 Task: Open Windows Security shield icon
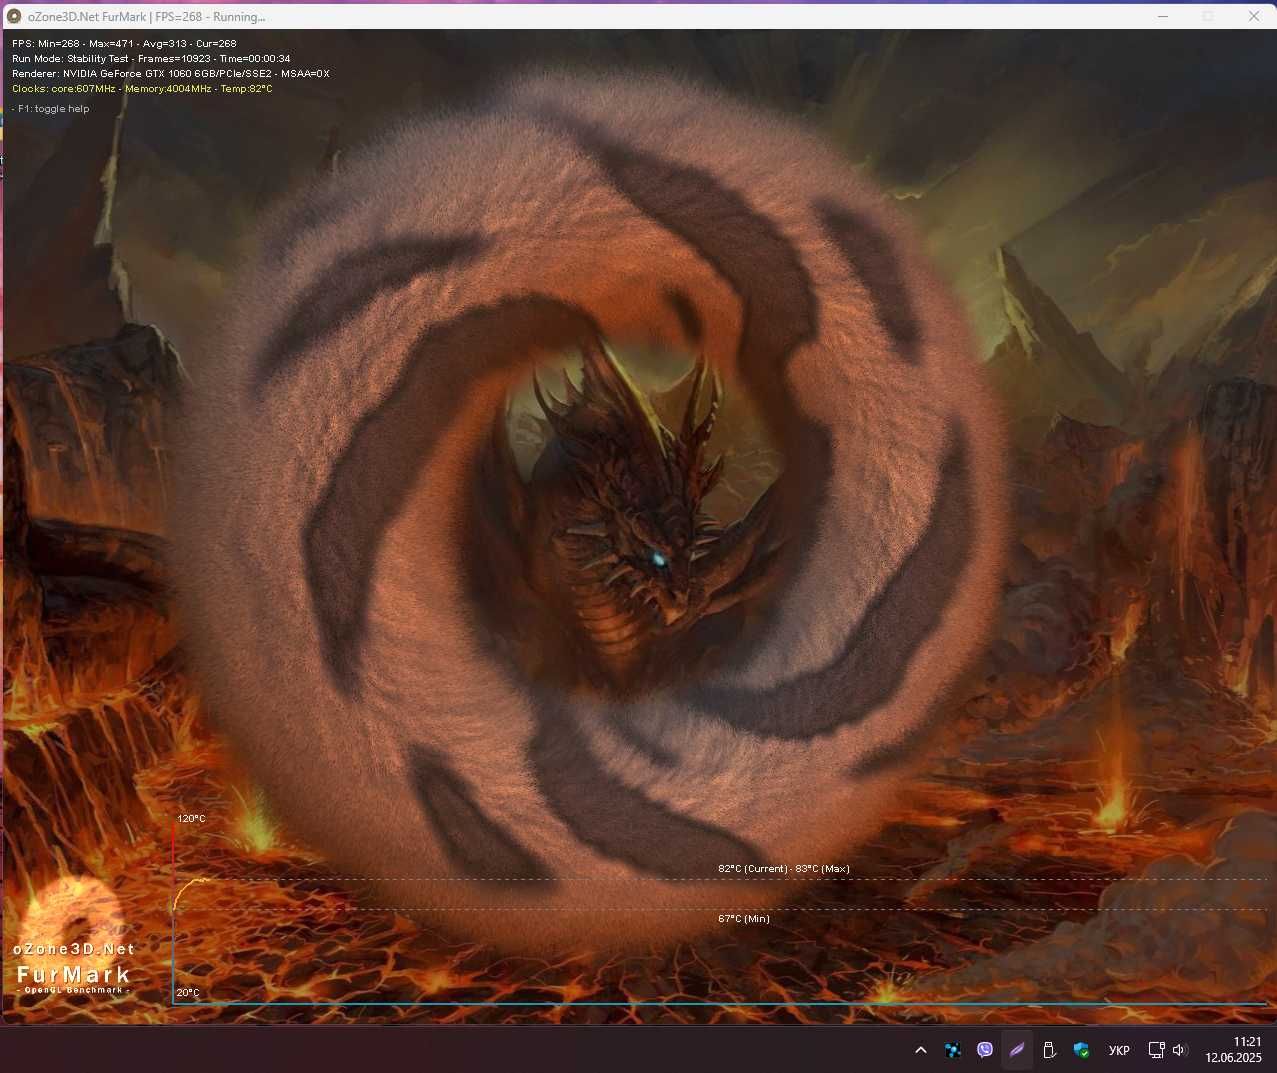coord(1081,1050)
